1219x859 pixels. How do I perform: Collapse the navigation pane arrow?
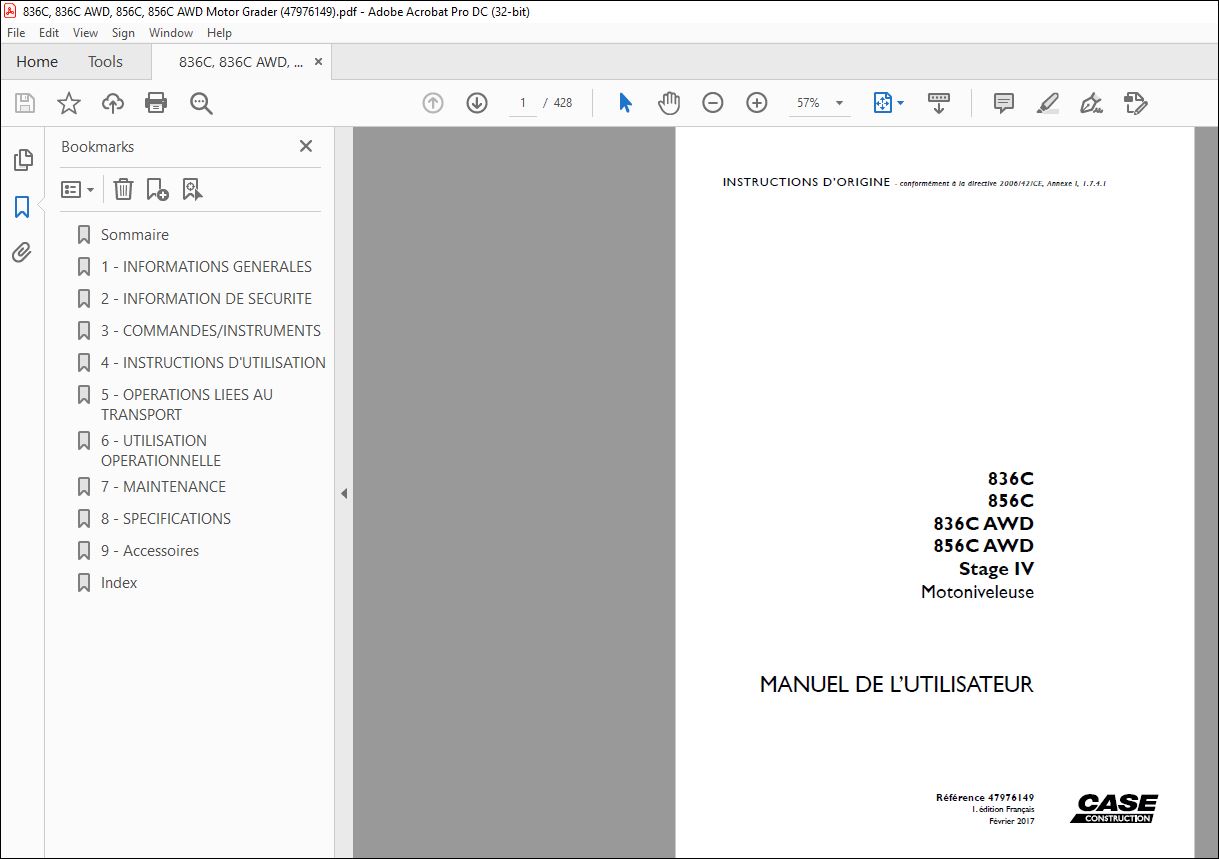(x=344, y=493)
